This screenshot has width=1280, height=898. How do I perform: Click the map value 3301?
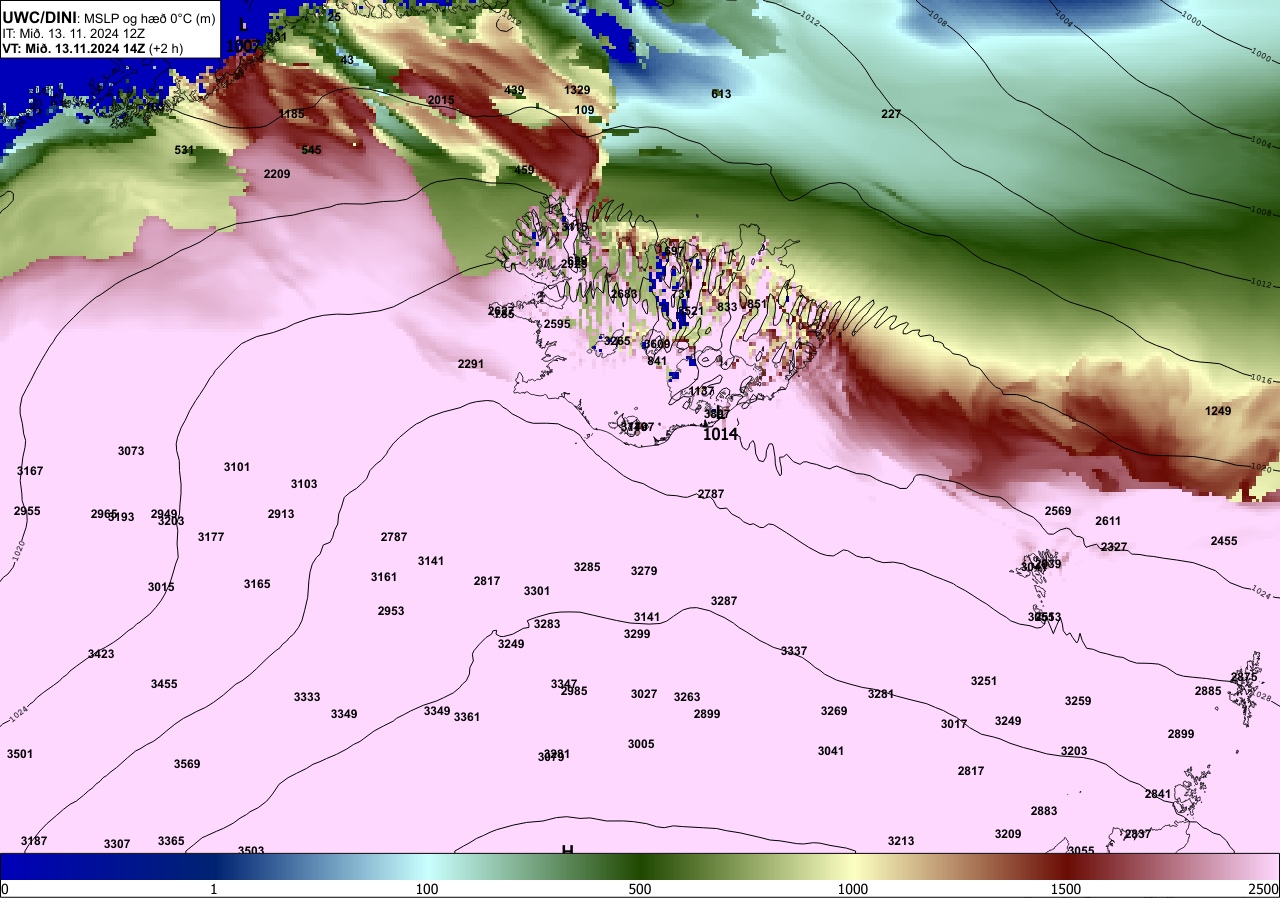click(537, 591)
